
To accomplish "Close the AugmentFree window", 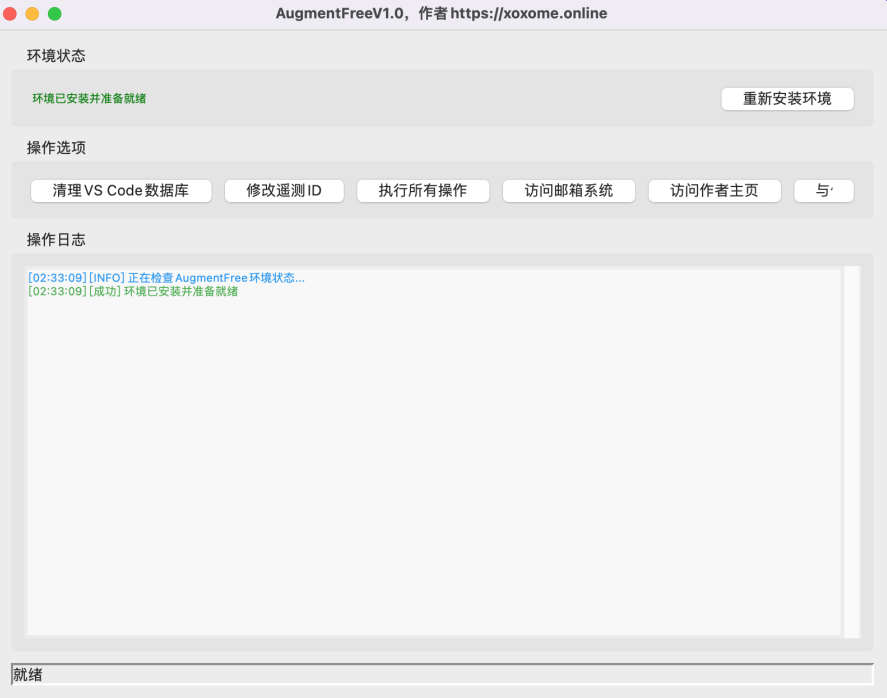I will [x=10, y=14].
